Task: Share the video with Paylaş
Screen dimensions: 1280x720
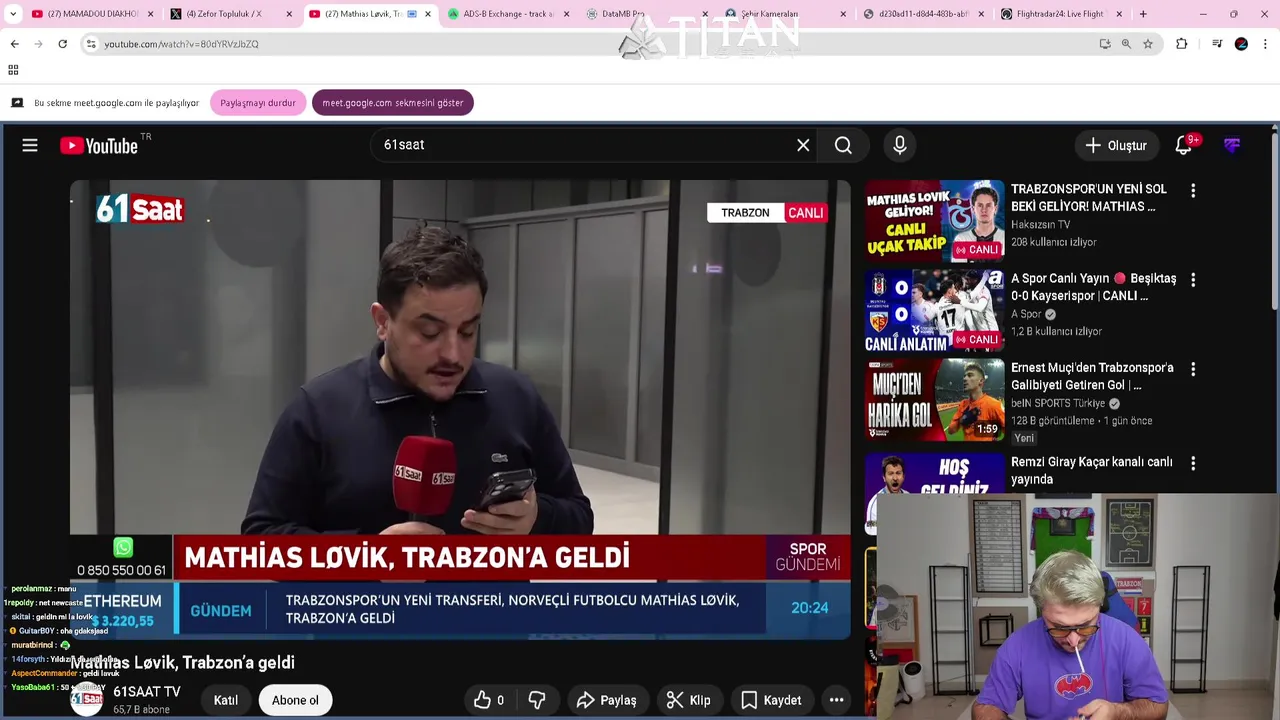Action: [x=607, y=700]
